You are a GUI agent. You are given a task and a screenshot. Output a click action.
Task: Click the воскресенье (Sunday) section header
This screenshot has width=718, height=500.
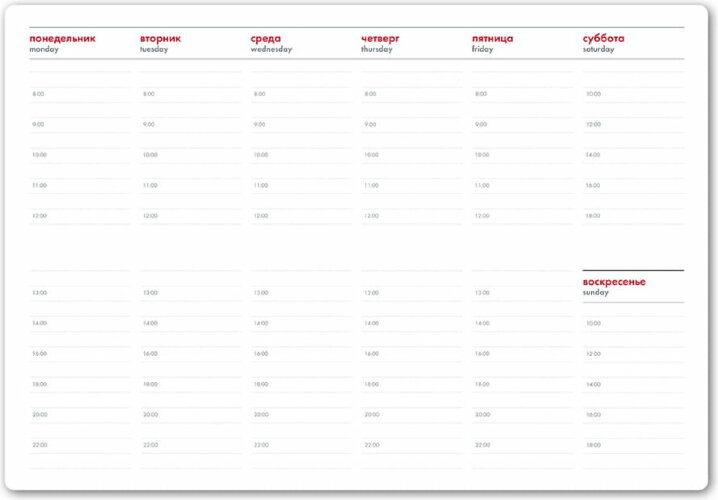[x=614, y=282]
